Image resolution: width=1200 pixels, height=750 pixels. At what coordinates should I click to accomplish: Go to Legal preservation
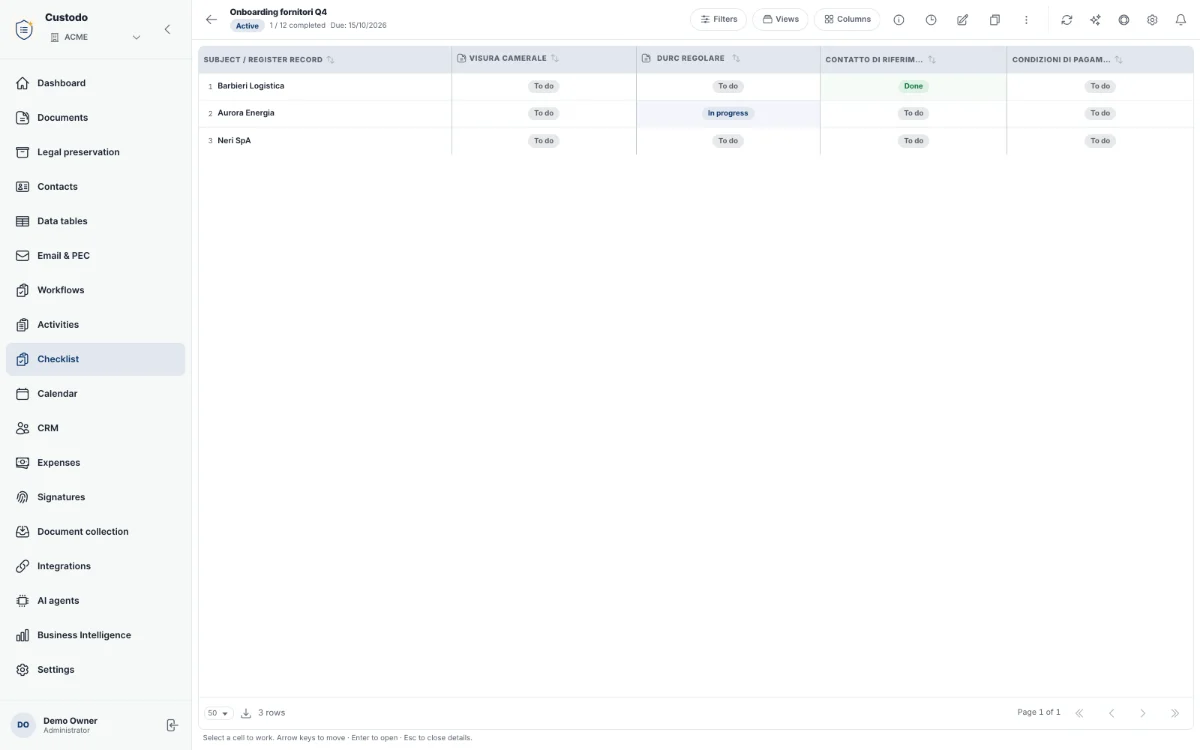(95, 152)
